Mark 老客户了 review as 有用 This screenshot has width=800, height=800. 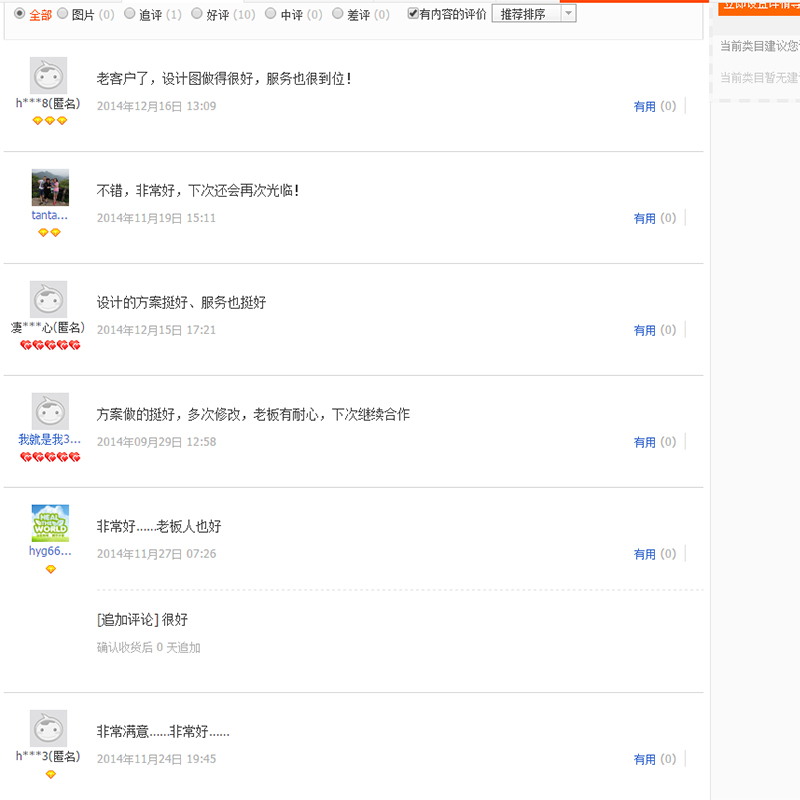click(644, 107)
